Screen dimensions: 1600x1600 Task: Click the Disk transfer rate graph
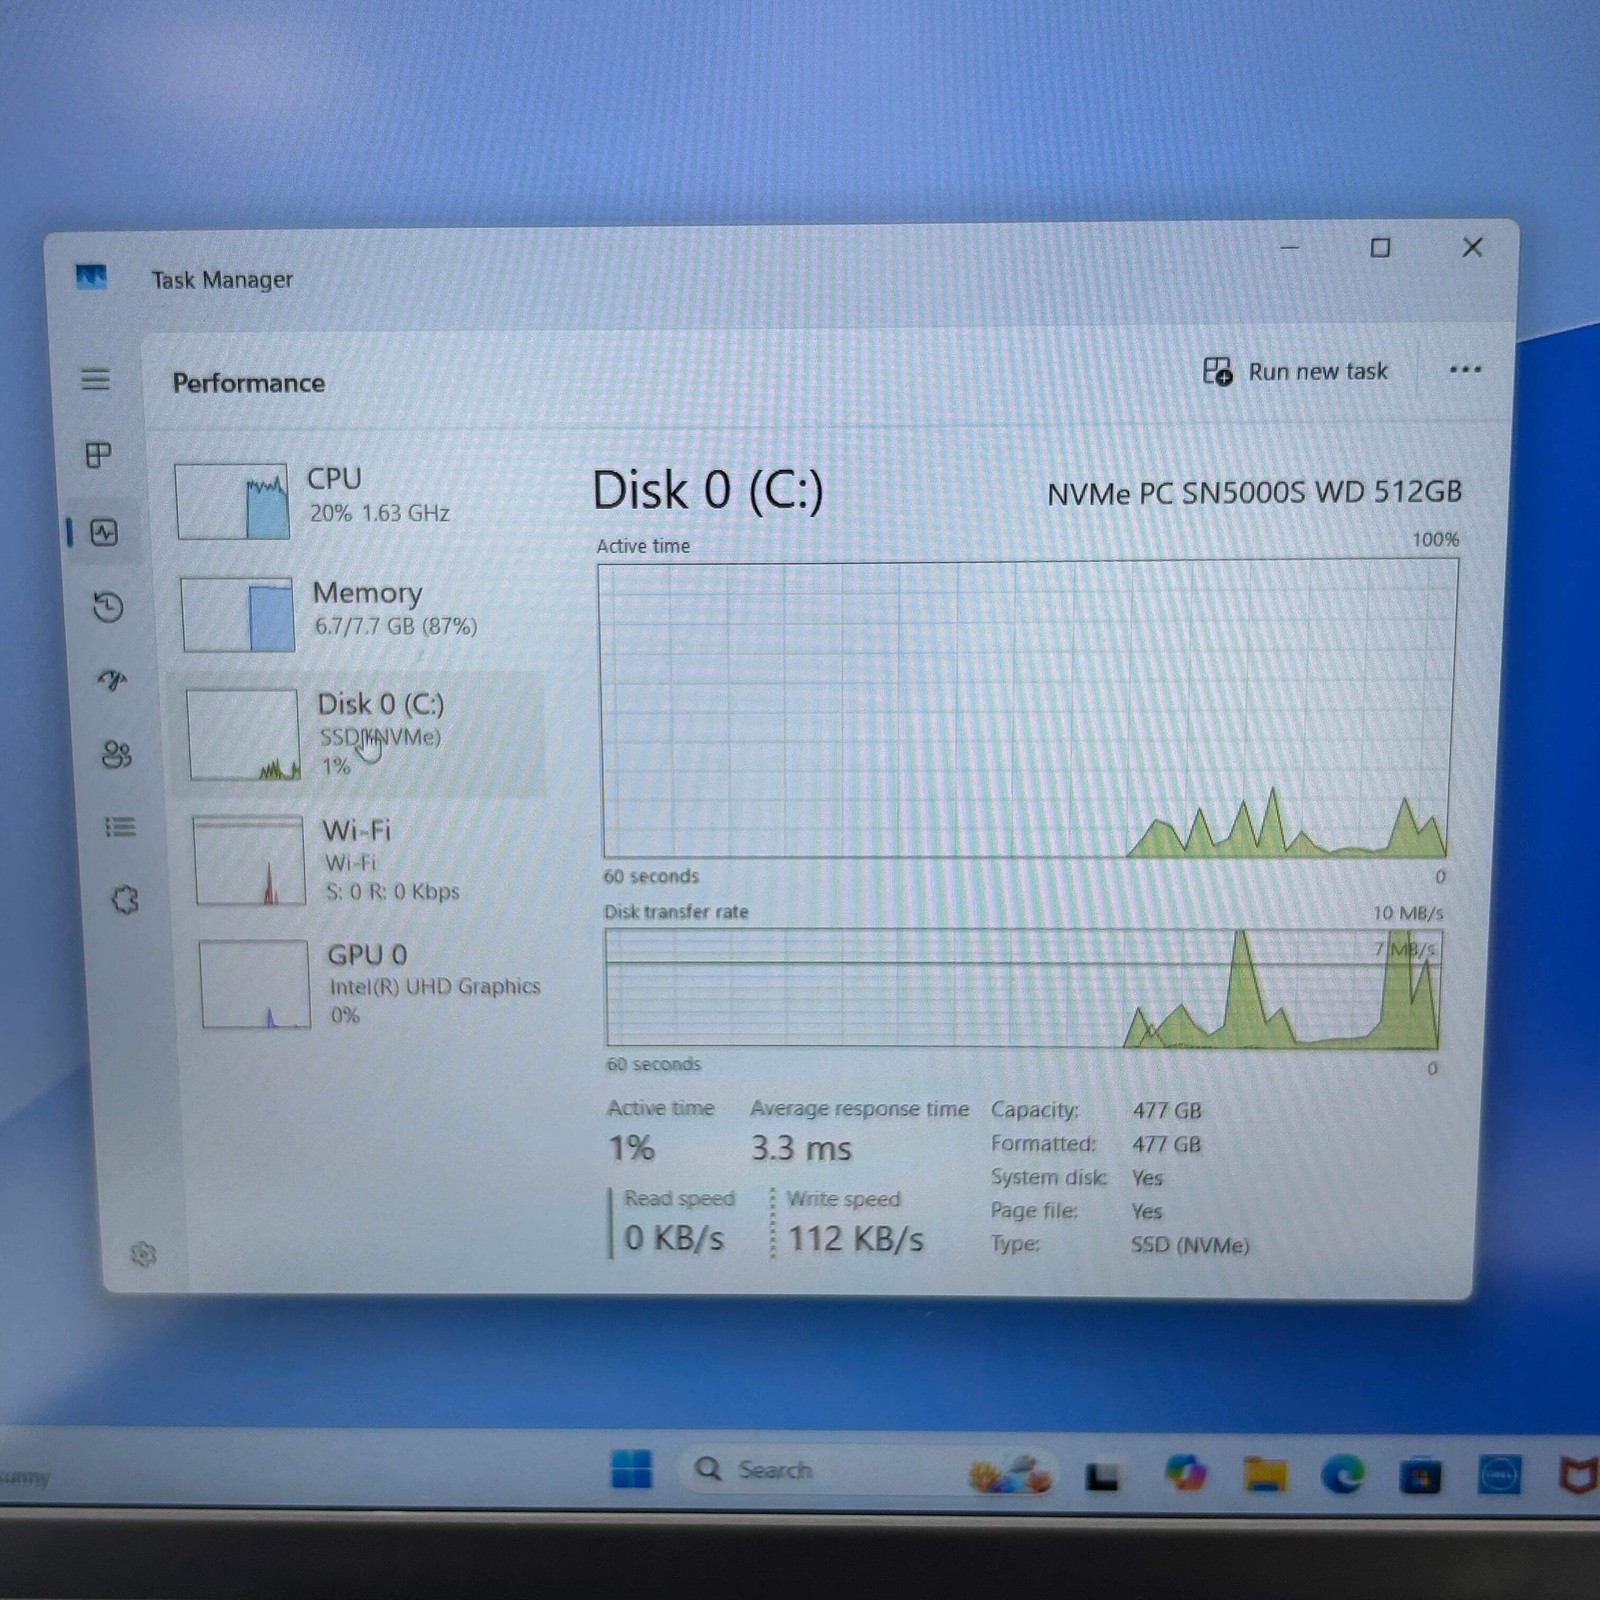point(1023,989)
